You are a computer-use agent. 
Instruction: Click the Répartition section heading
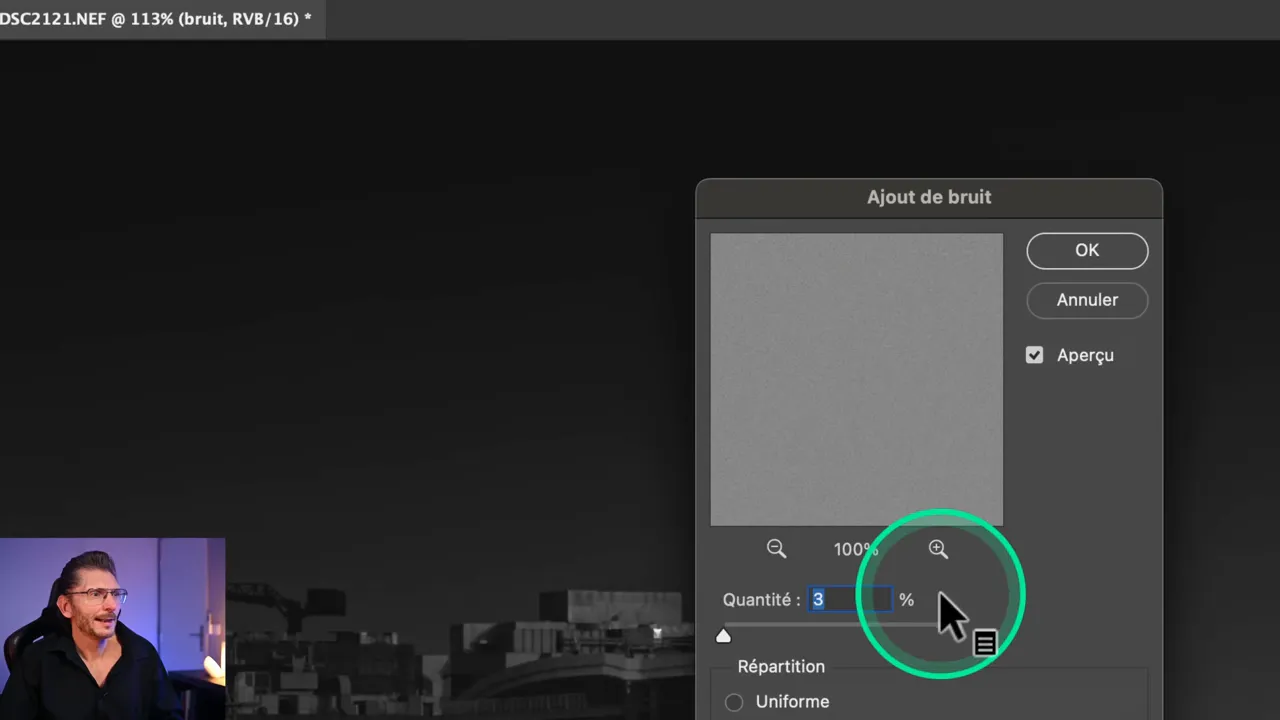point(781,666)
